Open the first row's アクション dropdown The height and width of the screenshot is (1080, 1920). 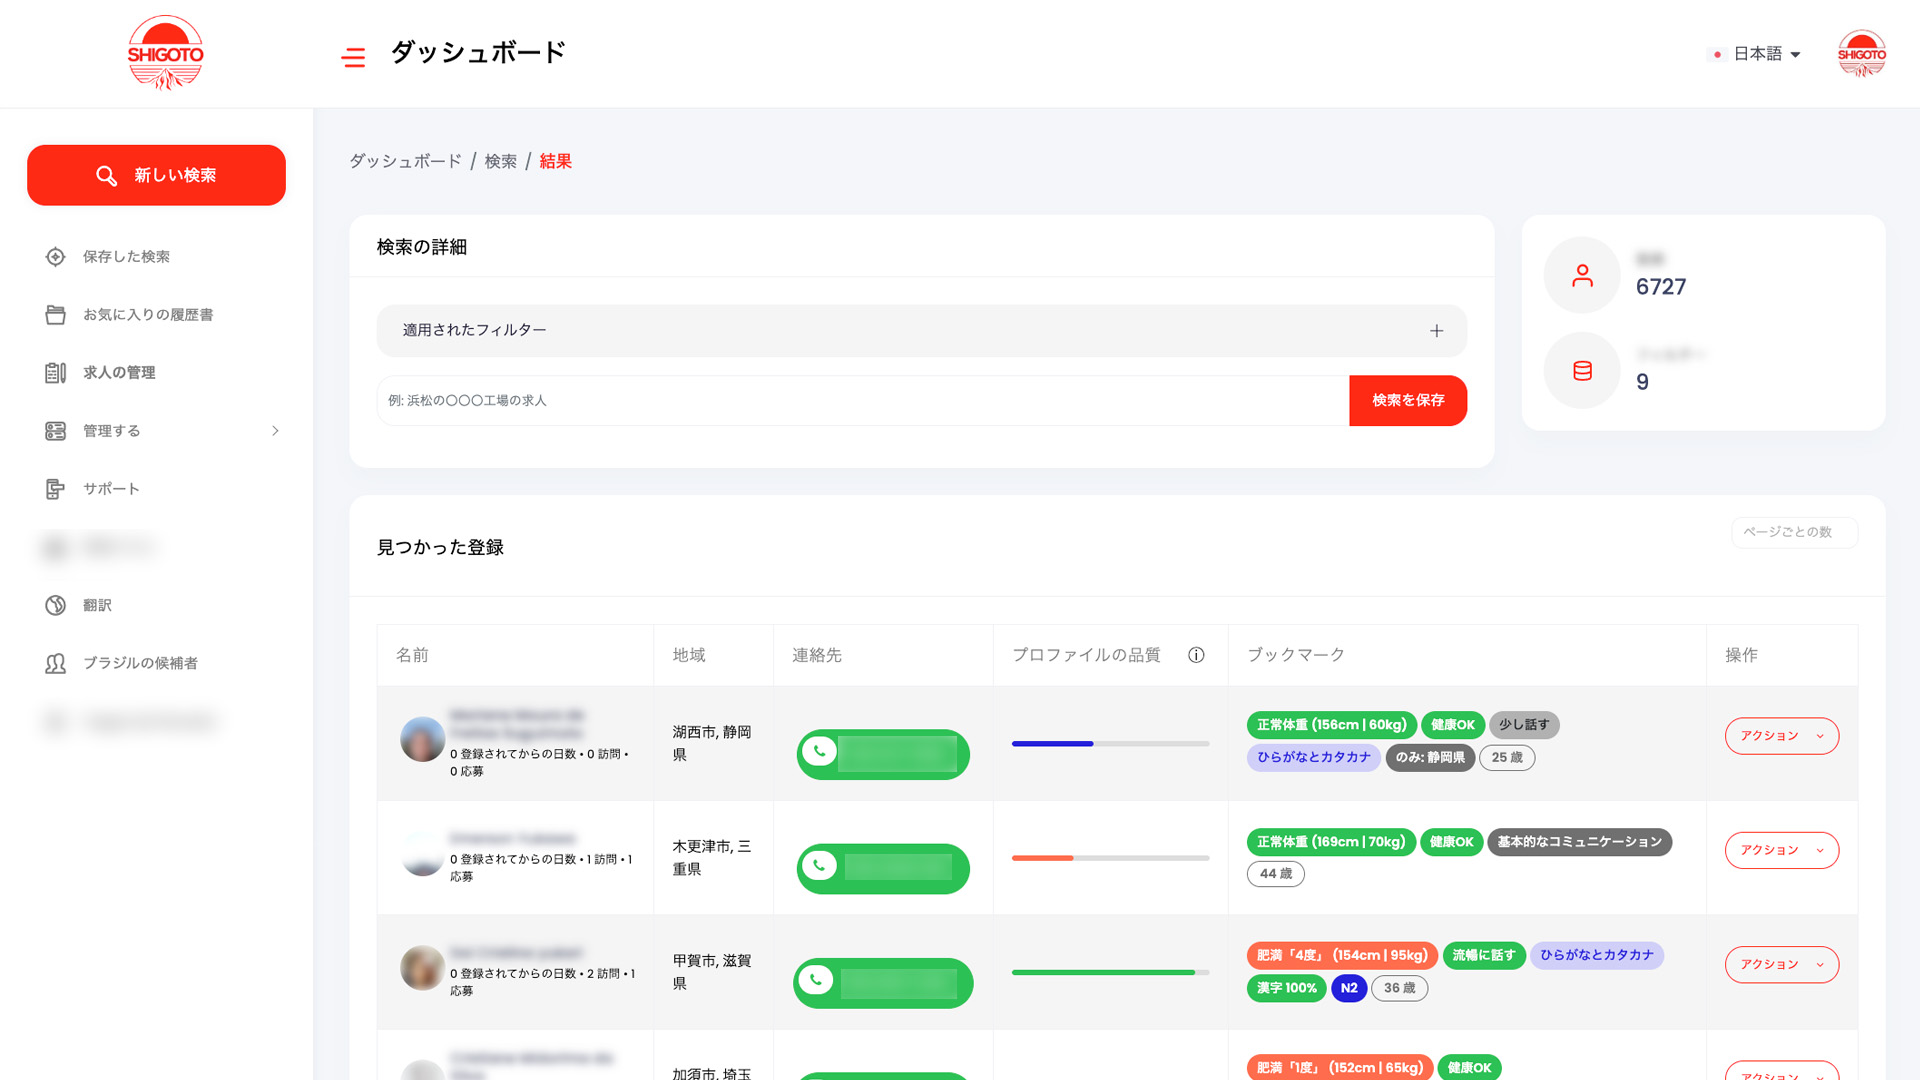click(x=1781, y=736)
